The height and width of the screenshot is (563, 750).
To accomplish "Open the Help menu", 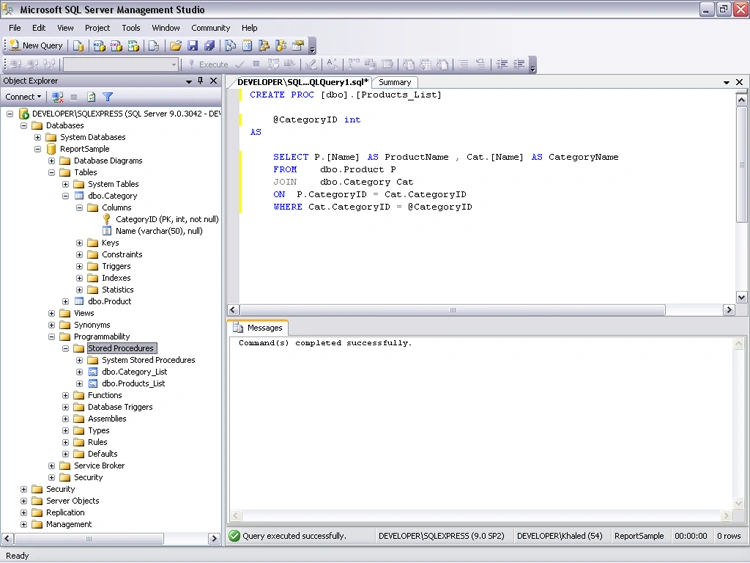I will coord(249,28).
